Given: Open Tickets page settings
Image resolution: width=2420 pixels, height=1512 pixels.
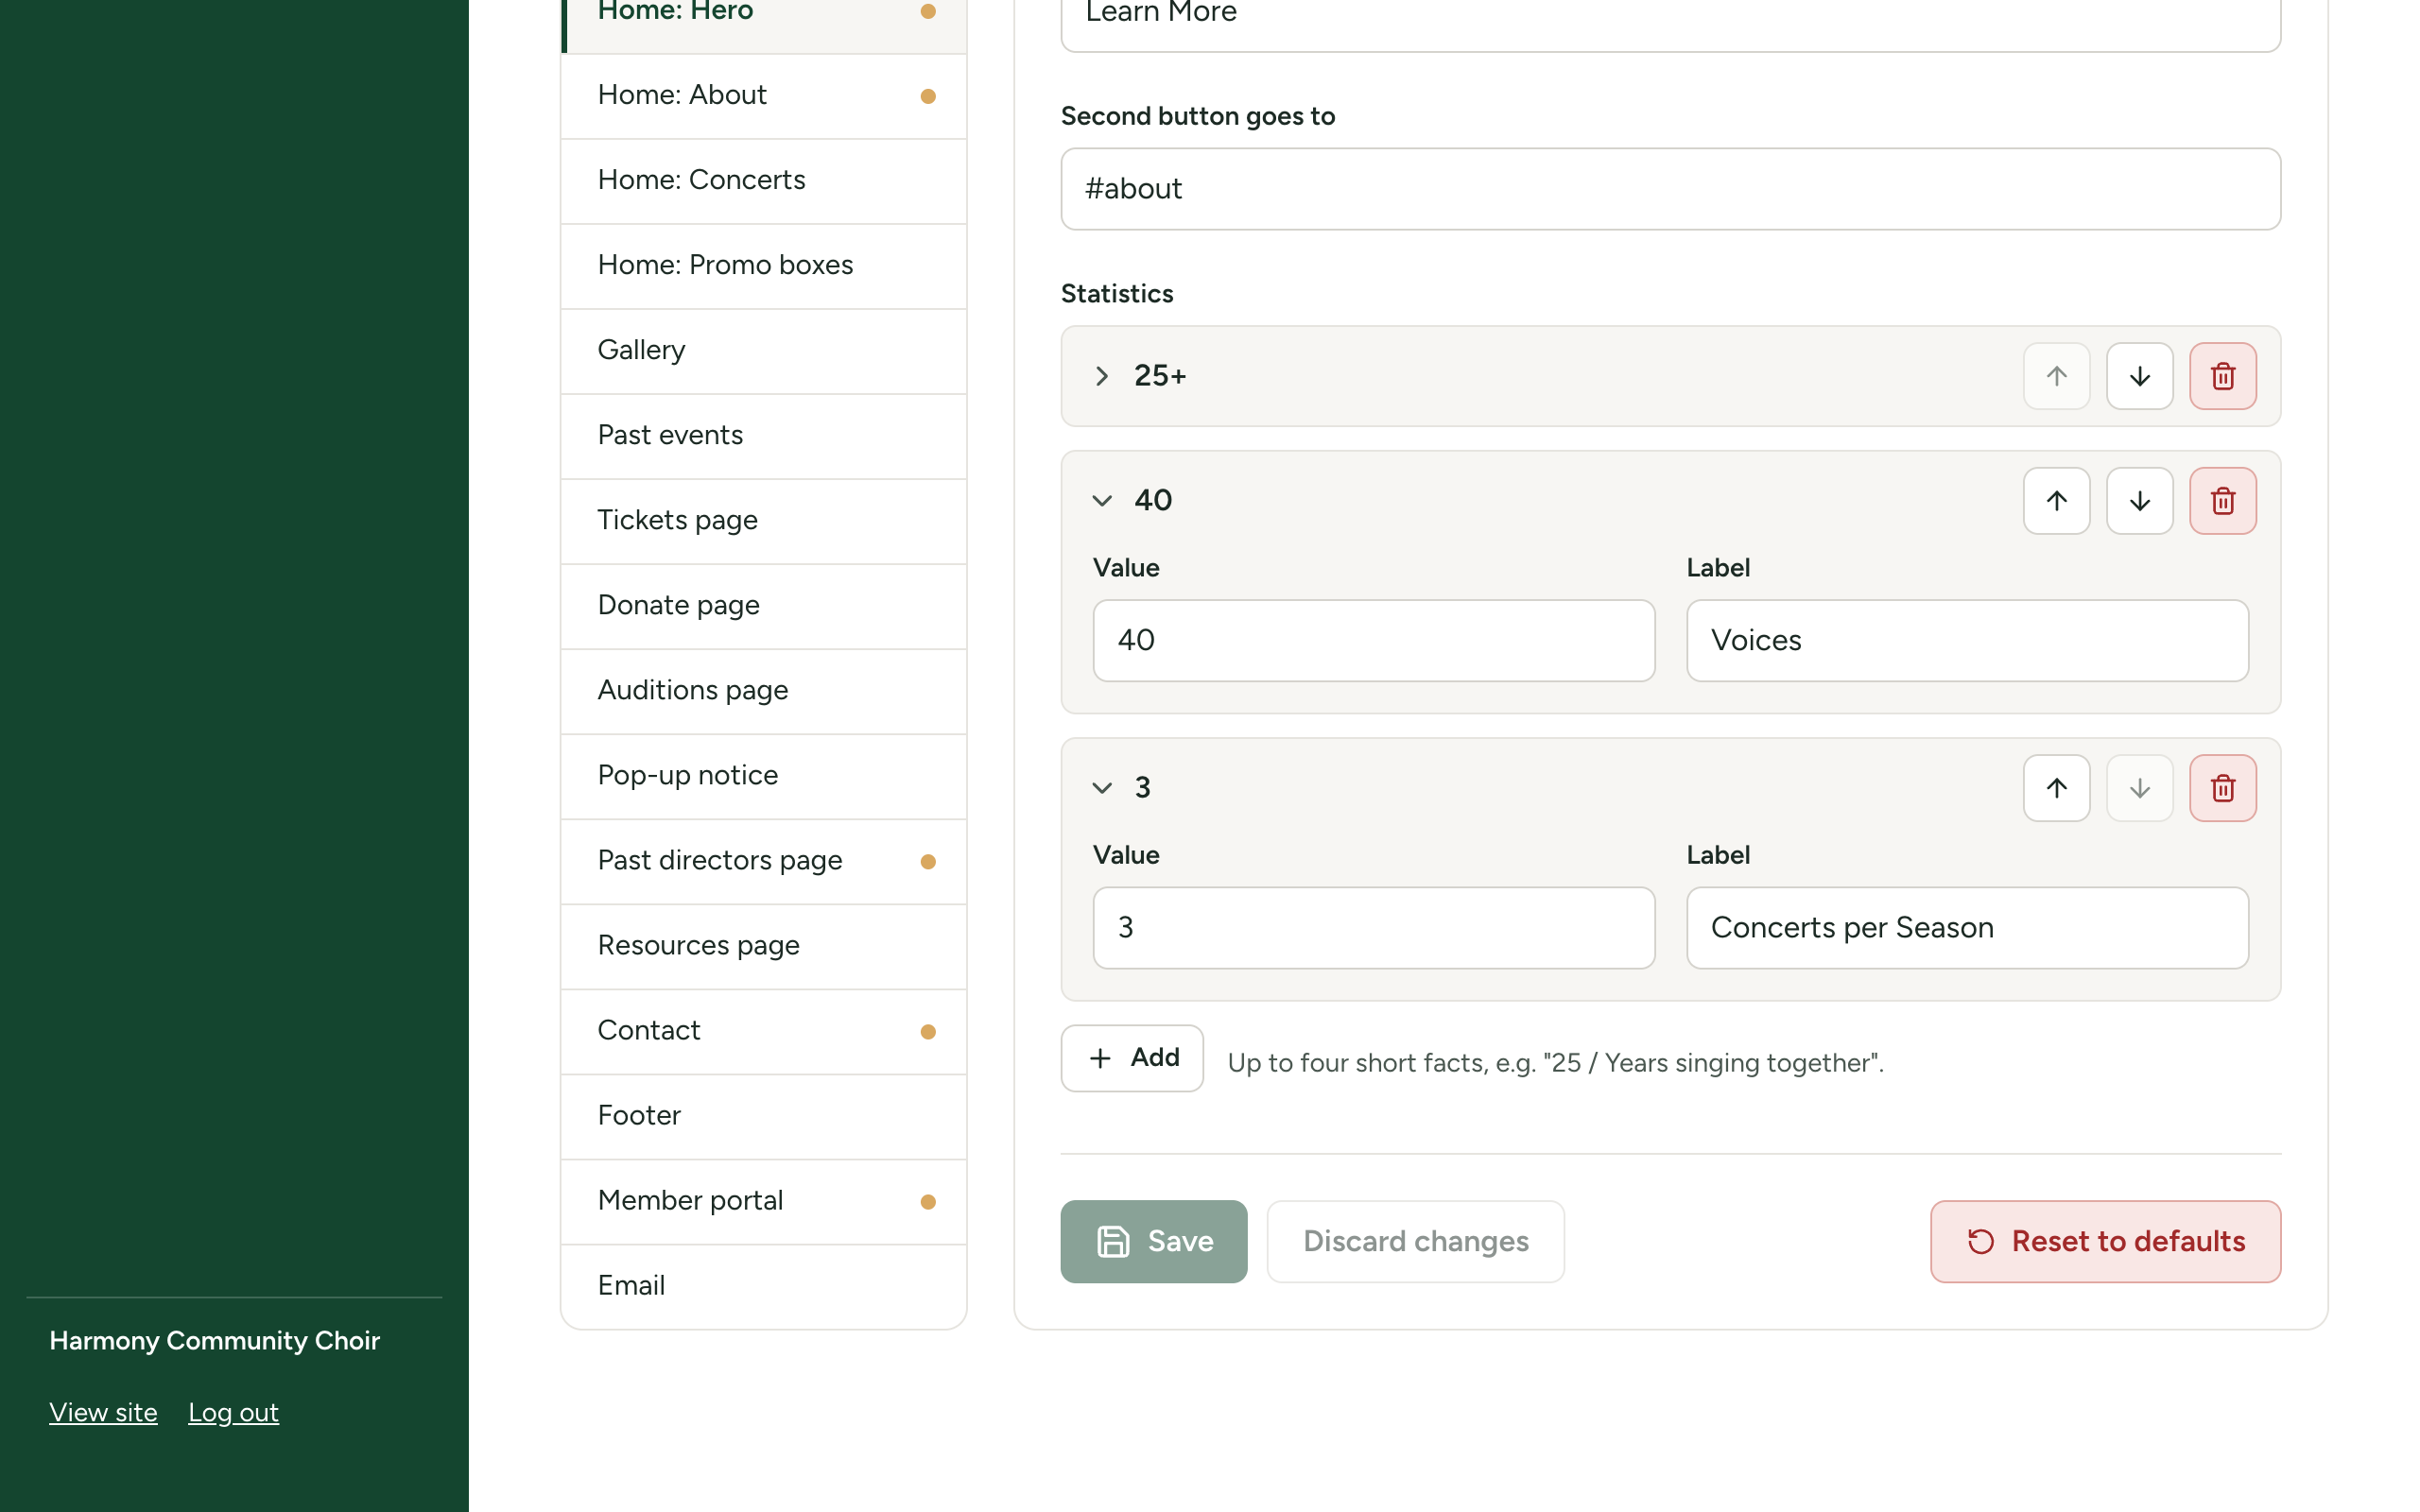Looking at the screenshot, I should coord(763,521).
